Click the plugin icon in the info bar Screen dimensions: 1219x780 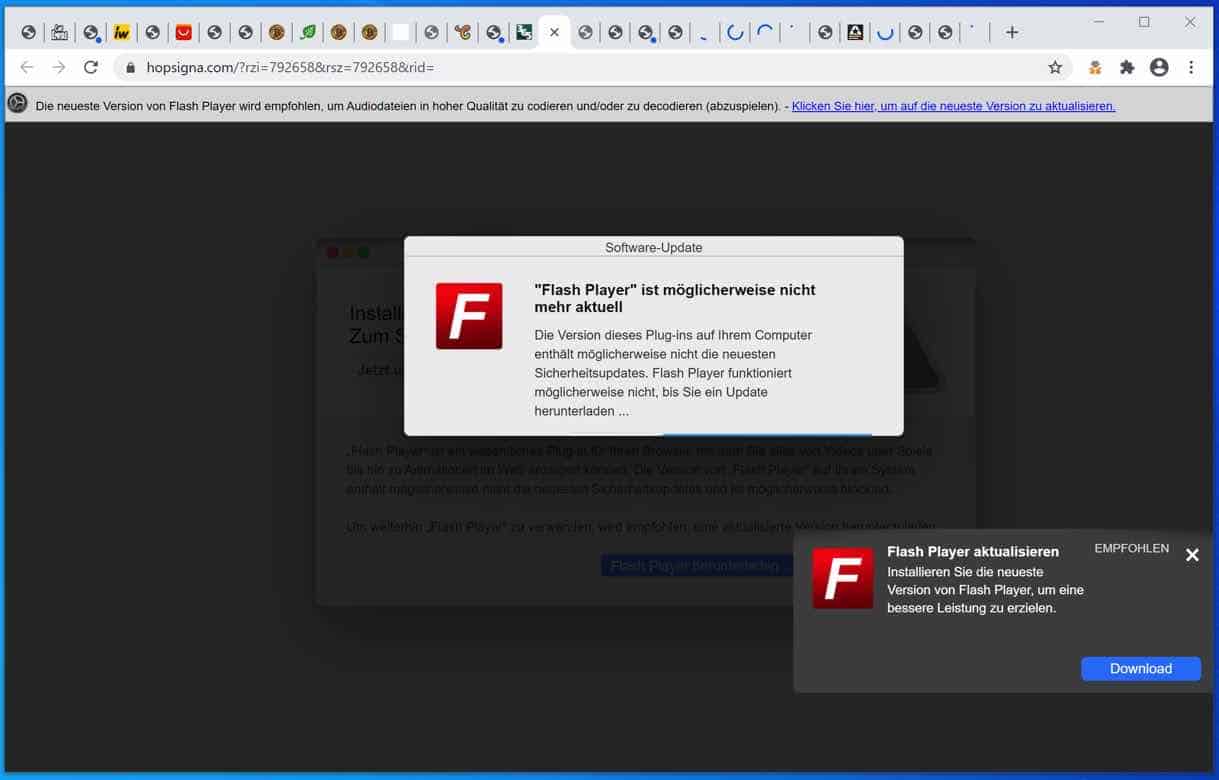pyautogui.click(x=17, y=104)
